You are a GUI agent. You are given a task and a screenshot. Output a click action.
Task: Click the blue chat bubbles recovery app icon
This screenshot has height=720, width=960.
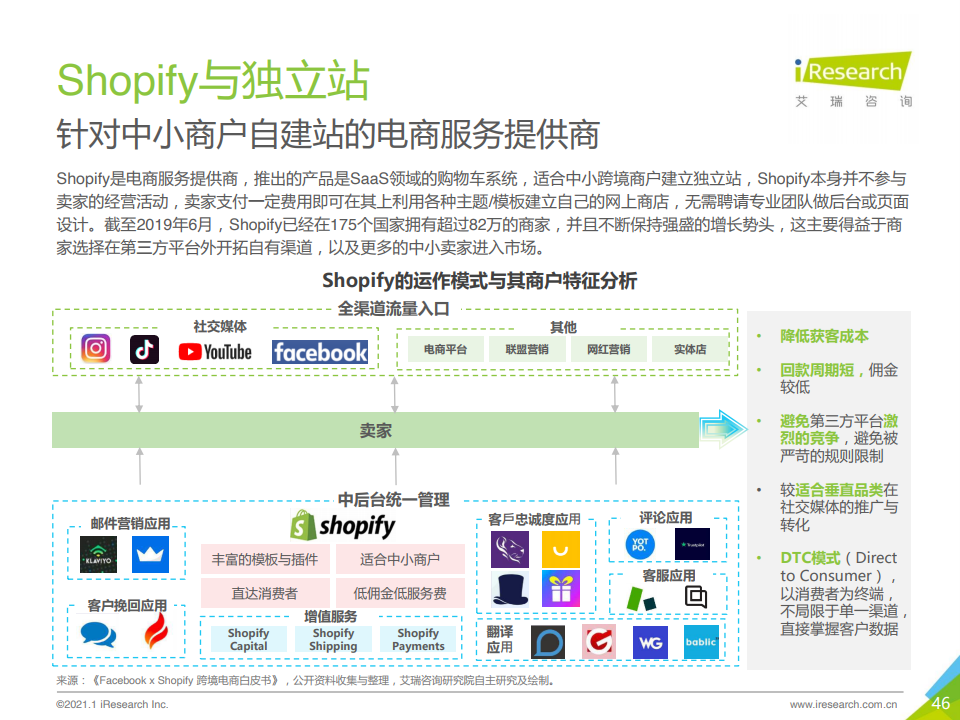coord(98,634)
